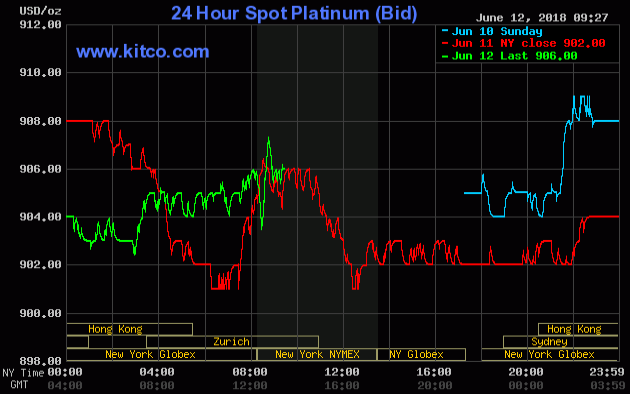This screenshot has width=630, height=394.
Task: Click the 16:00 NY time axis label
Action: coord(434,372)
